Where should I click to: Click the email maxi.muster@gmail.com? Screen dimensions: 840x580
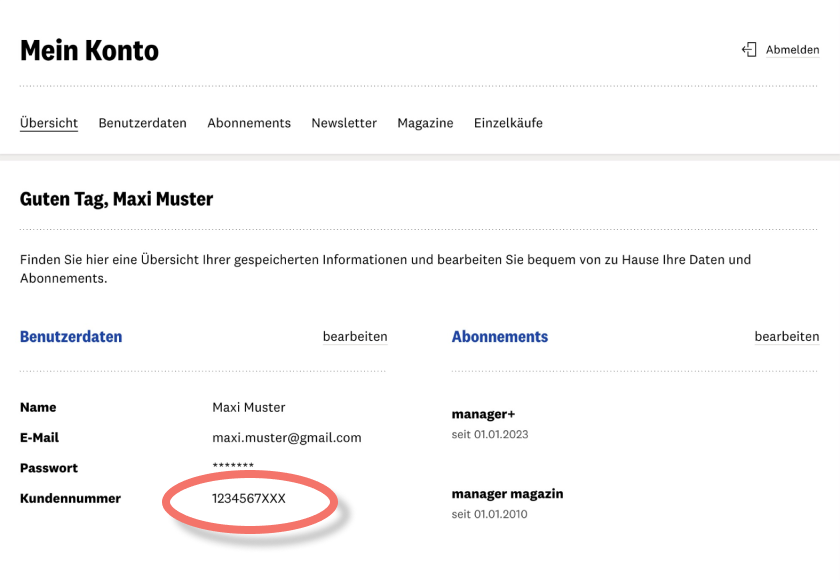pos(287,438)
